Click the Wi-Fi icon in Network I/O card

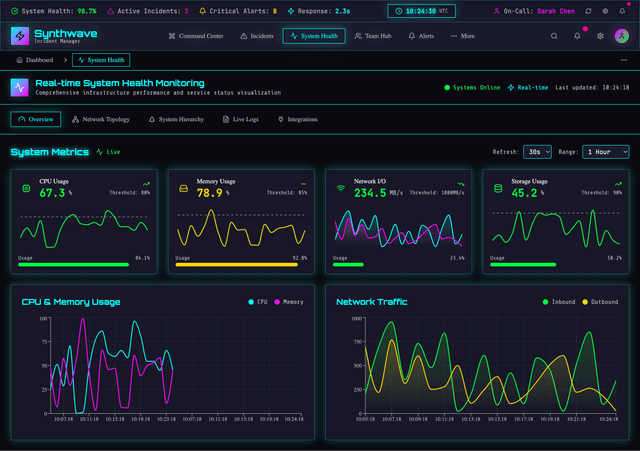click(340, 188)
